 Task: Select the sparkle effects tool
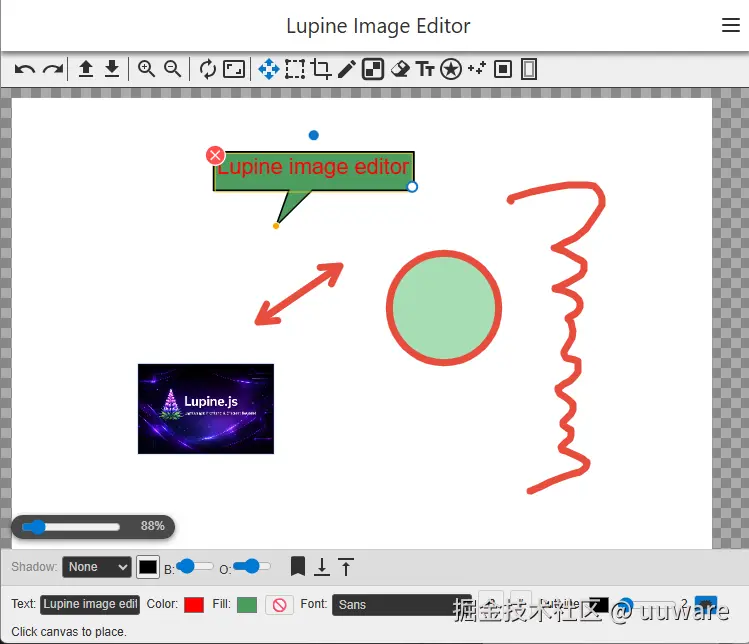(x=477, y=68)
